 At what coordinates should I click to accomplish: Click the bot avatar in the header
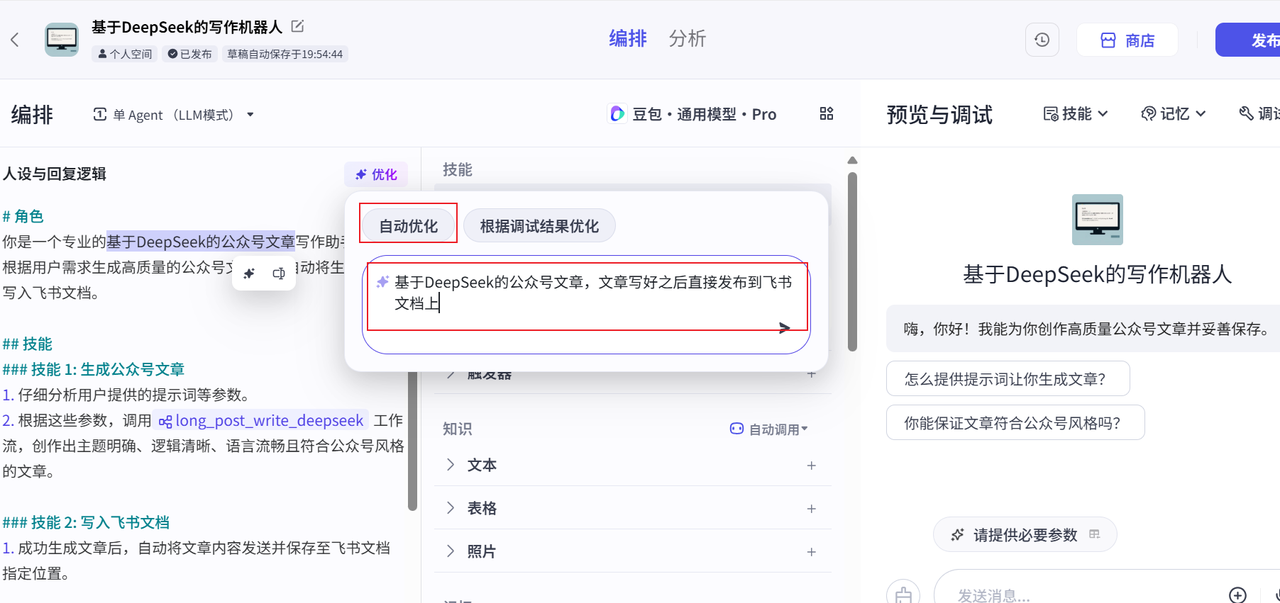(x=62, y=40)
